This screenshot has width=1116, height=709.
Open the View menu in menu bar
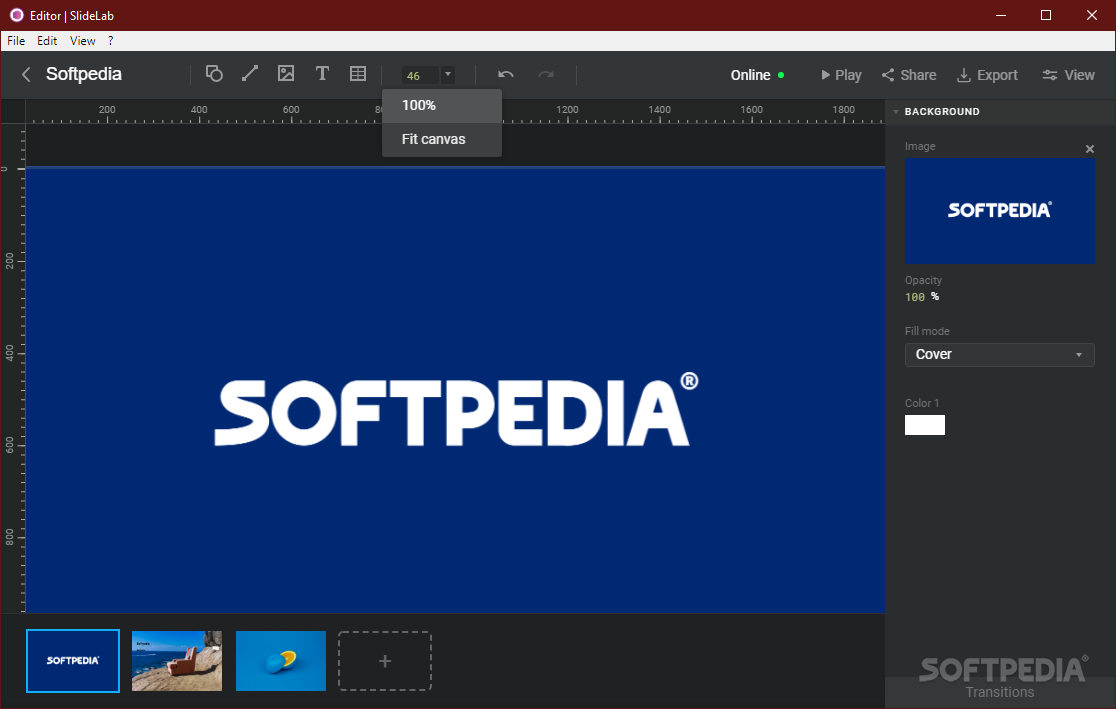click(x=83, y=41)
